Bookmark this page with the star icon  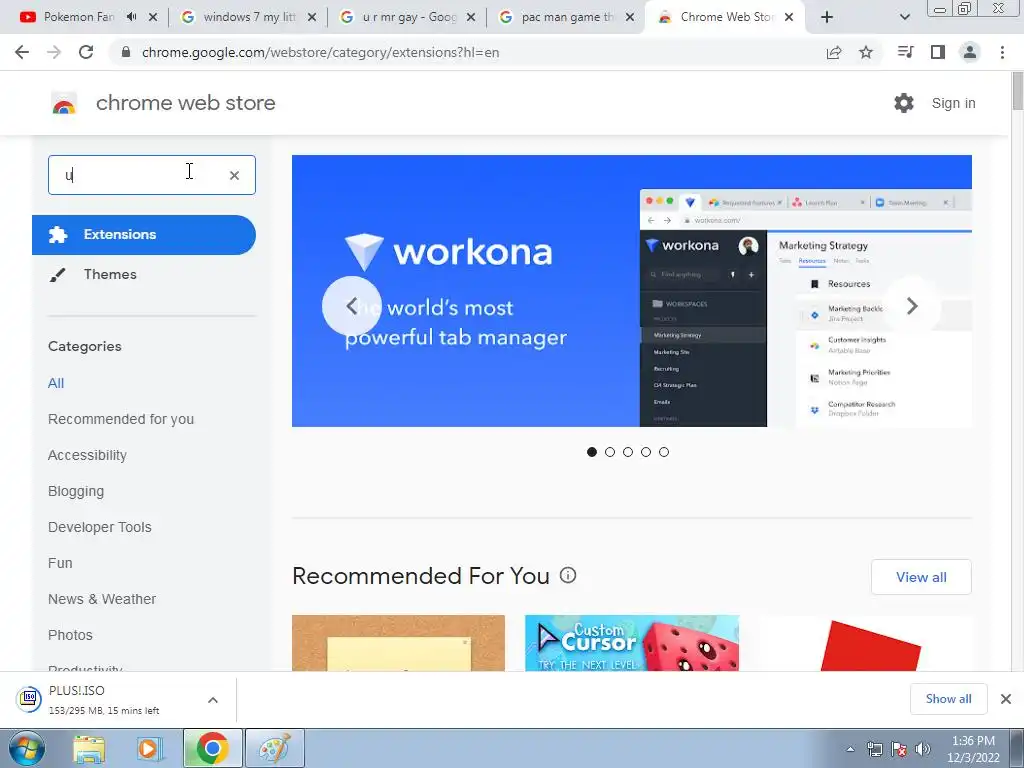pos(866,52)
